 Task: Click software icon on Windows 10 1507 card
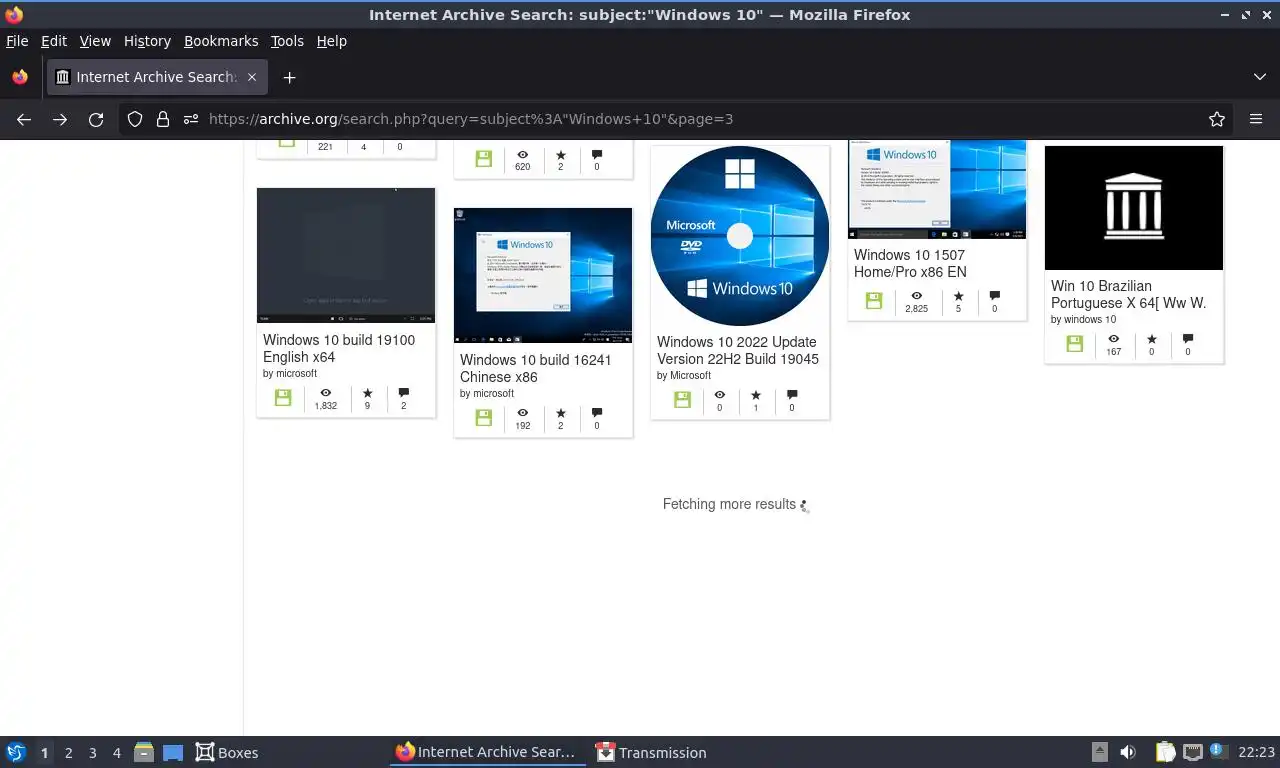[x=874, y=300]
